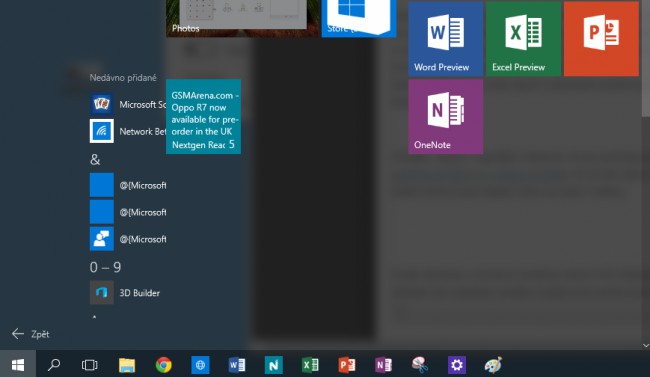This screenshot has height=377, width=650.
Task: Click the Start menu tiles scrollbar thumb
Action: pos(646,58)
